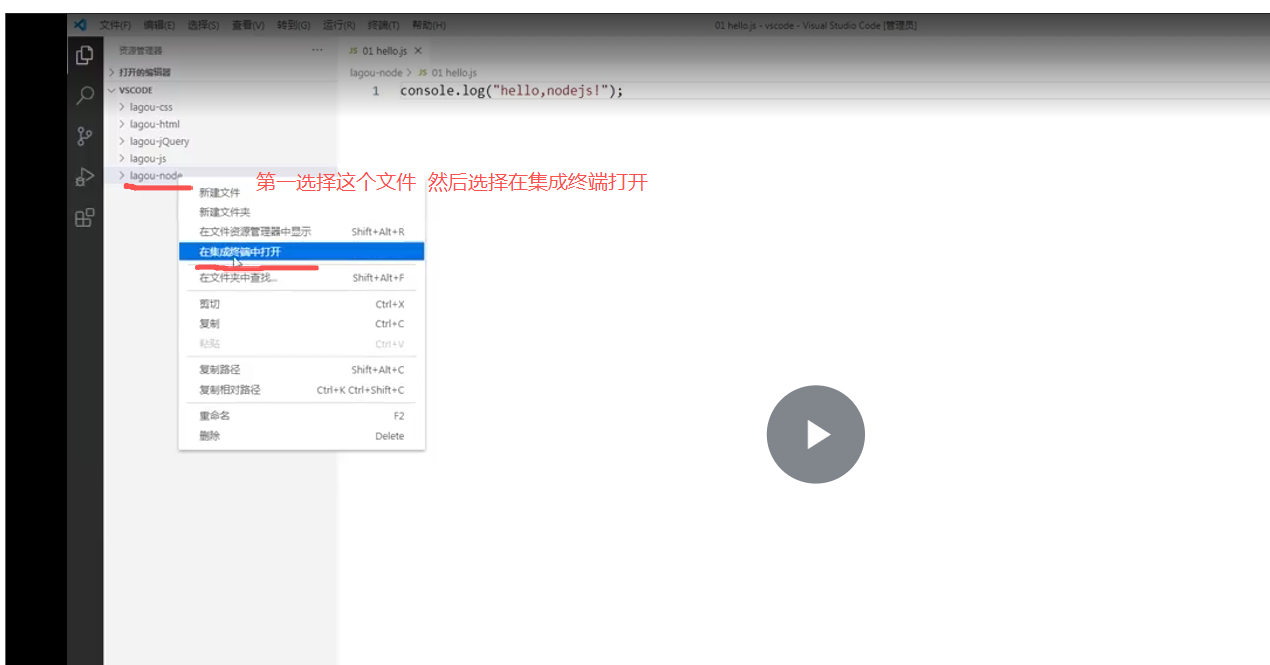Viewport: 1270px width, 665px height.
Task: Open the 查看(V) menu
Action: point(248,25)
